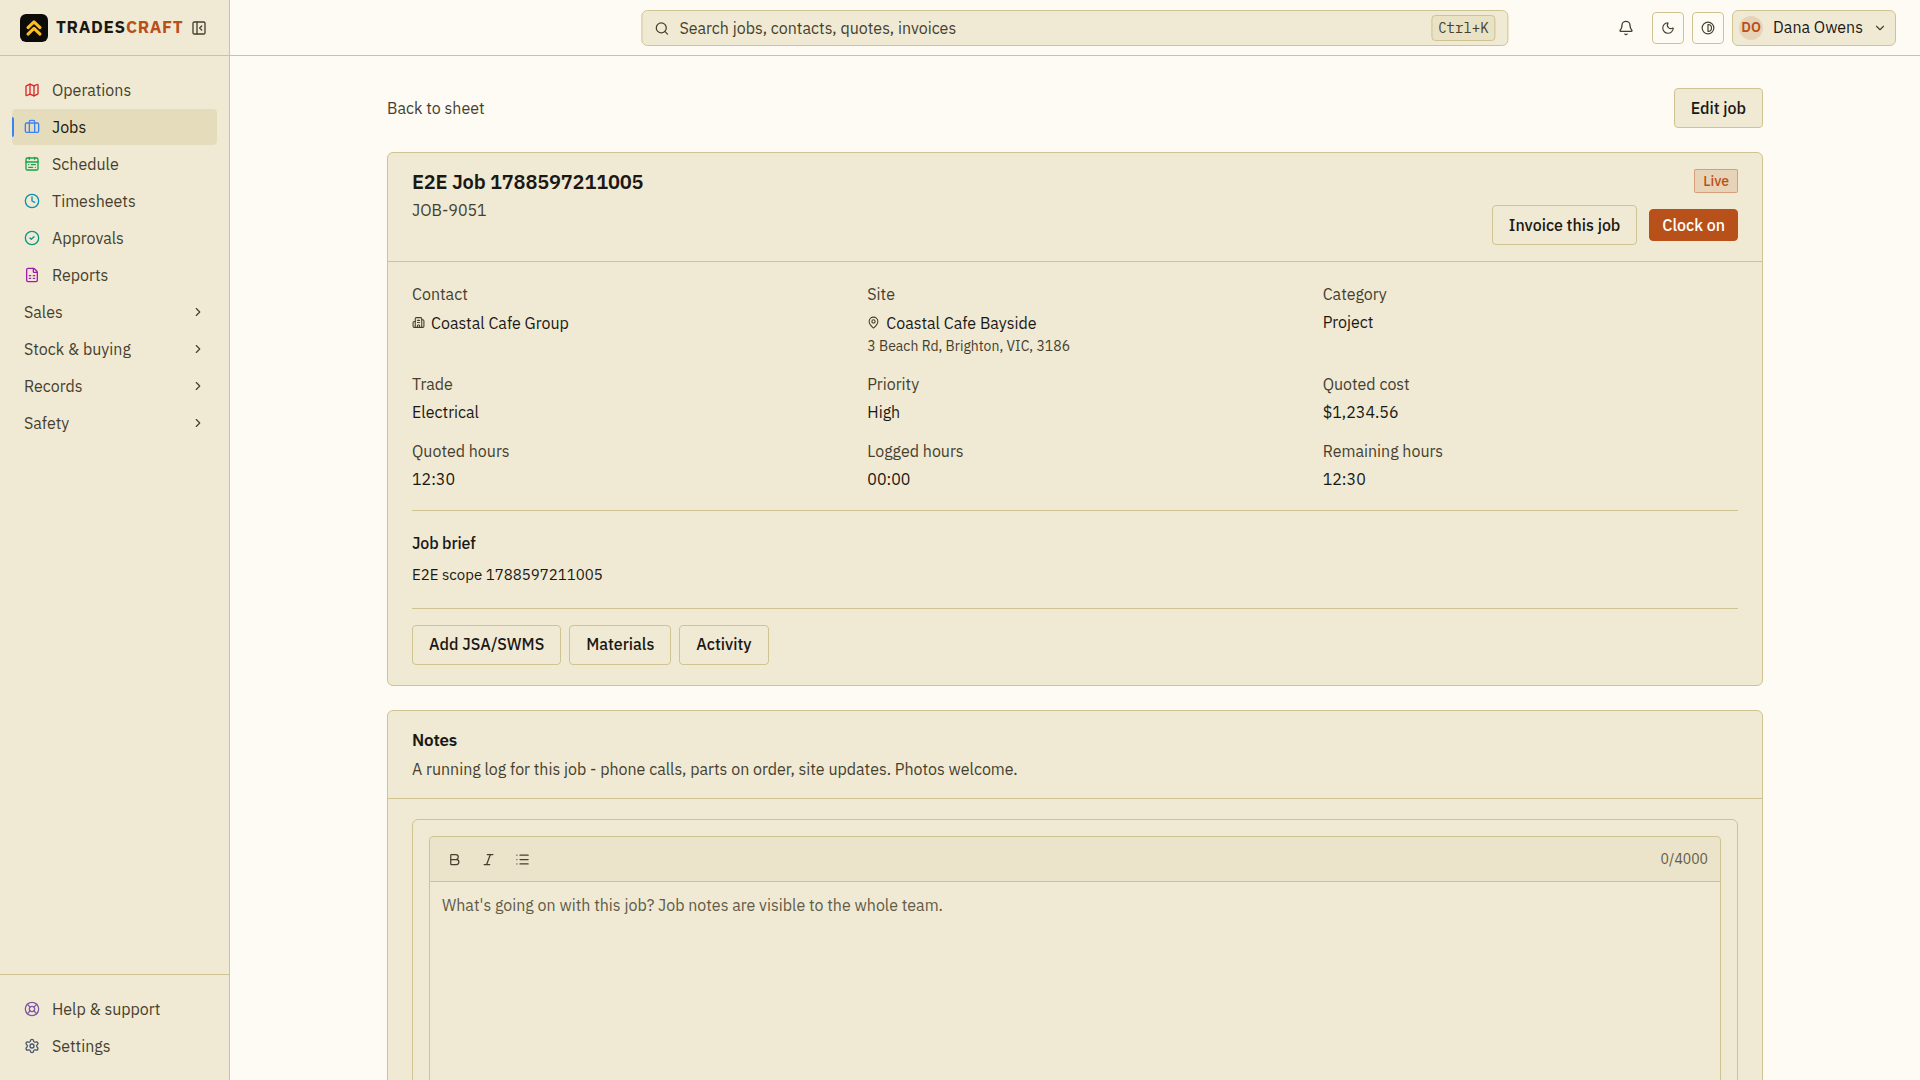Toggle bullet list in notes editor
Image resolution: width=1920 pixels, height=1080 pixels.
522,860
